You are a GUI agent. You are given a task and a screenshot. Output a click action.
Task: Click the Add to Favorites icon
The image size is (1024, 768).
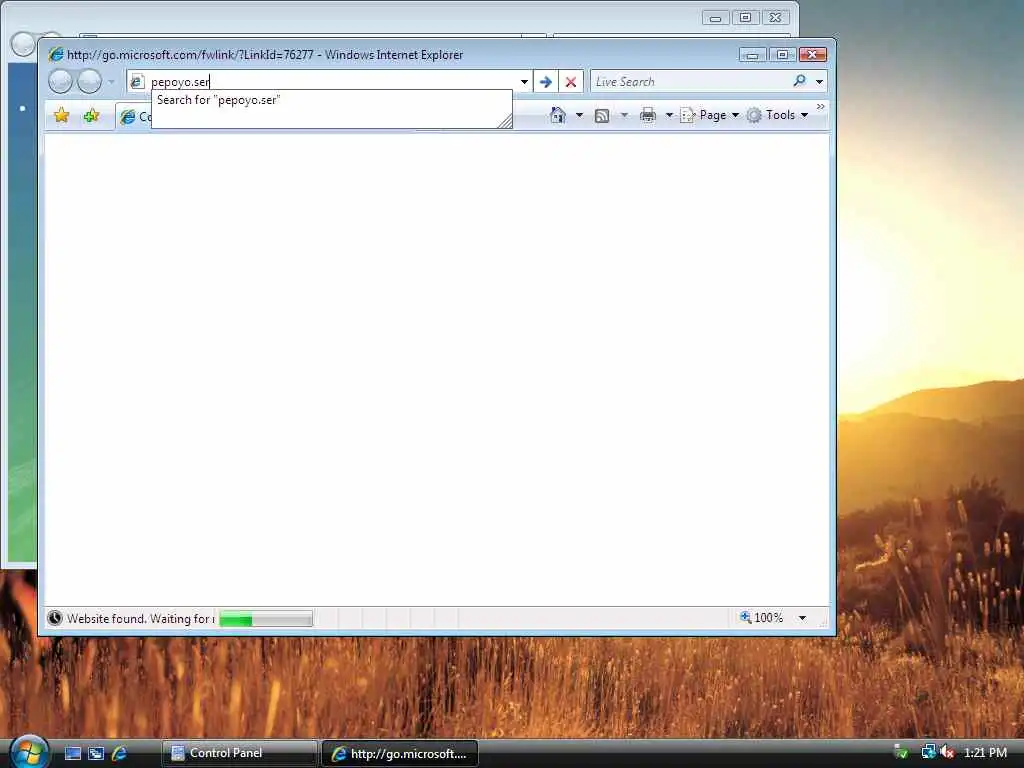click(x=91, y=116)
